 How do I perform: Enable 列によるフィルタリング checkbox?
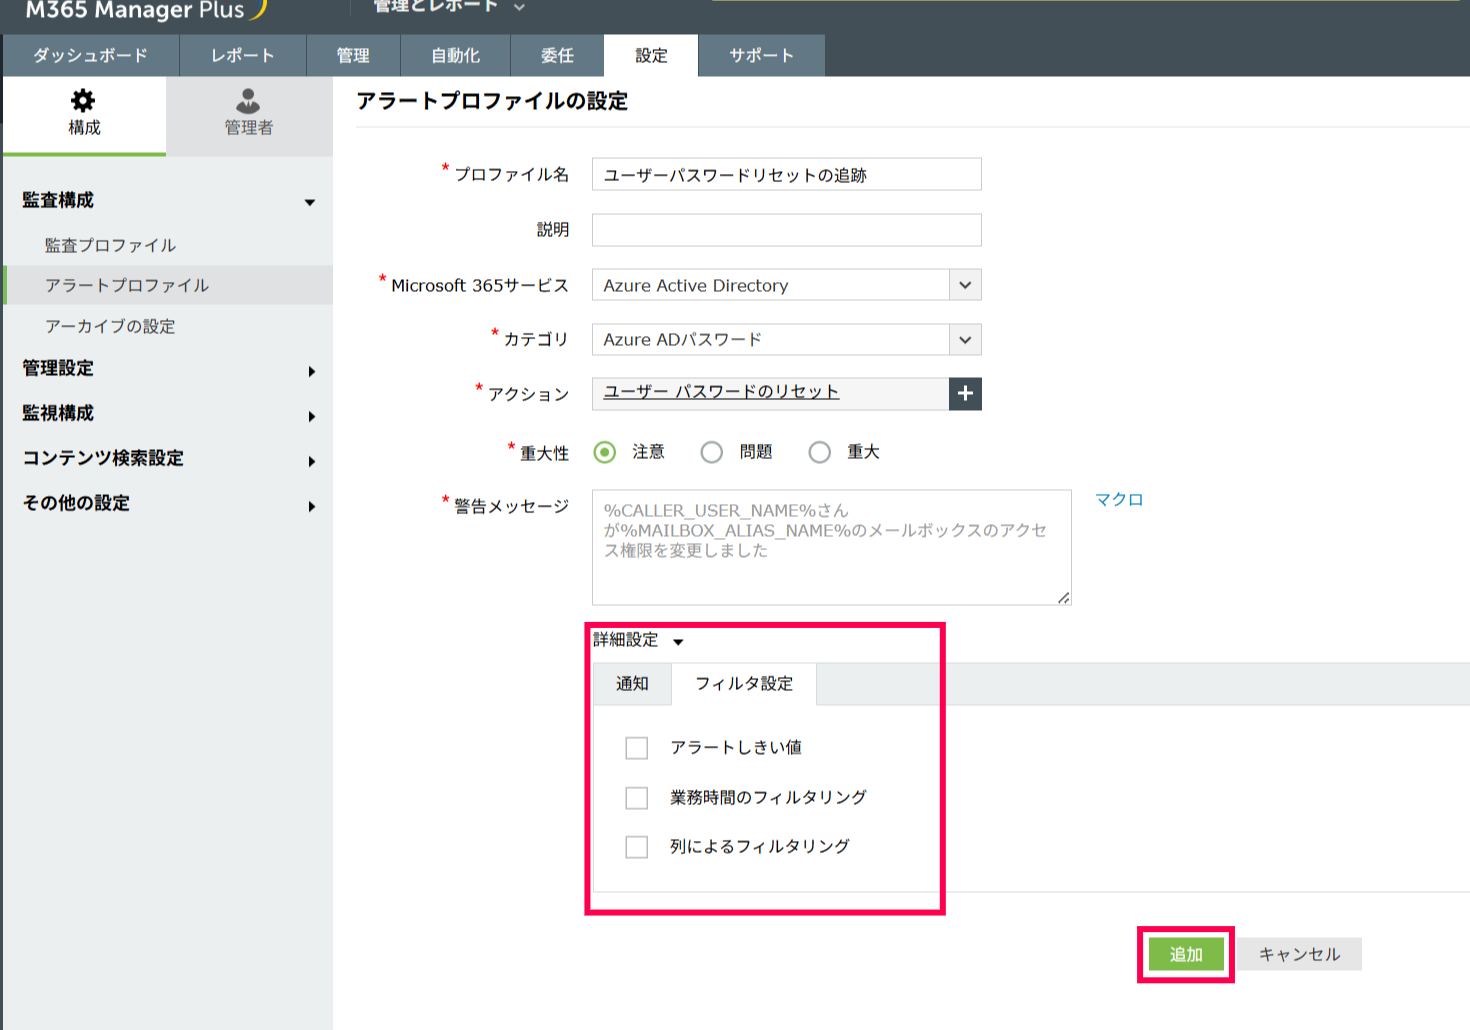tap(637, 847)
